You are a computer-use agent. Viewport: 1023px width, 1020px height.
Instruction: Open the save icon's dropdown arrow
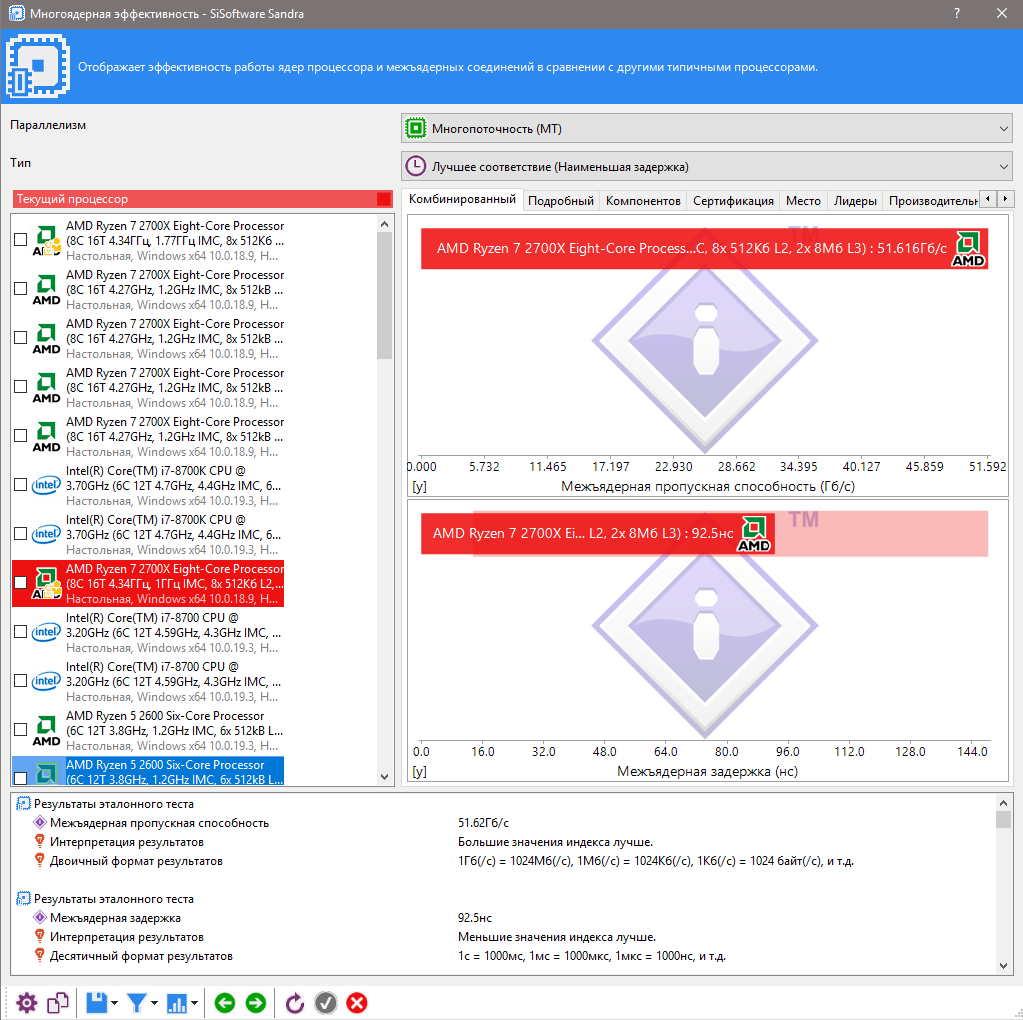115,1003
